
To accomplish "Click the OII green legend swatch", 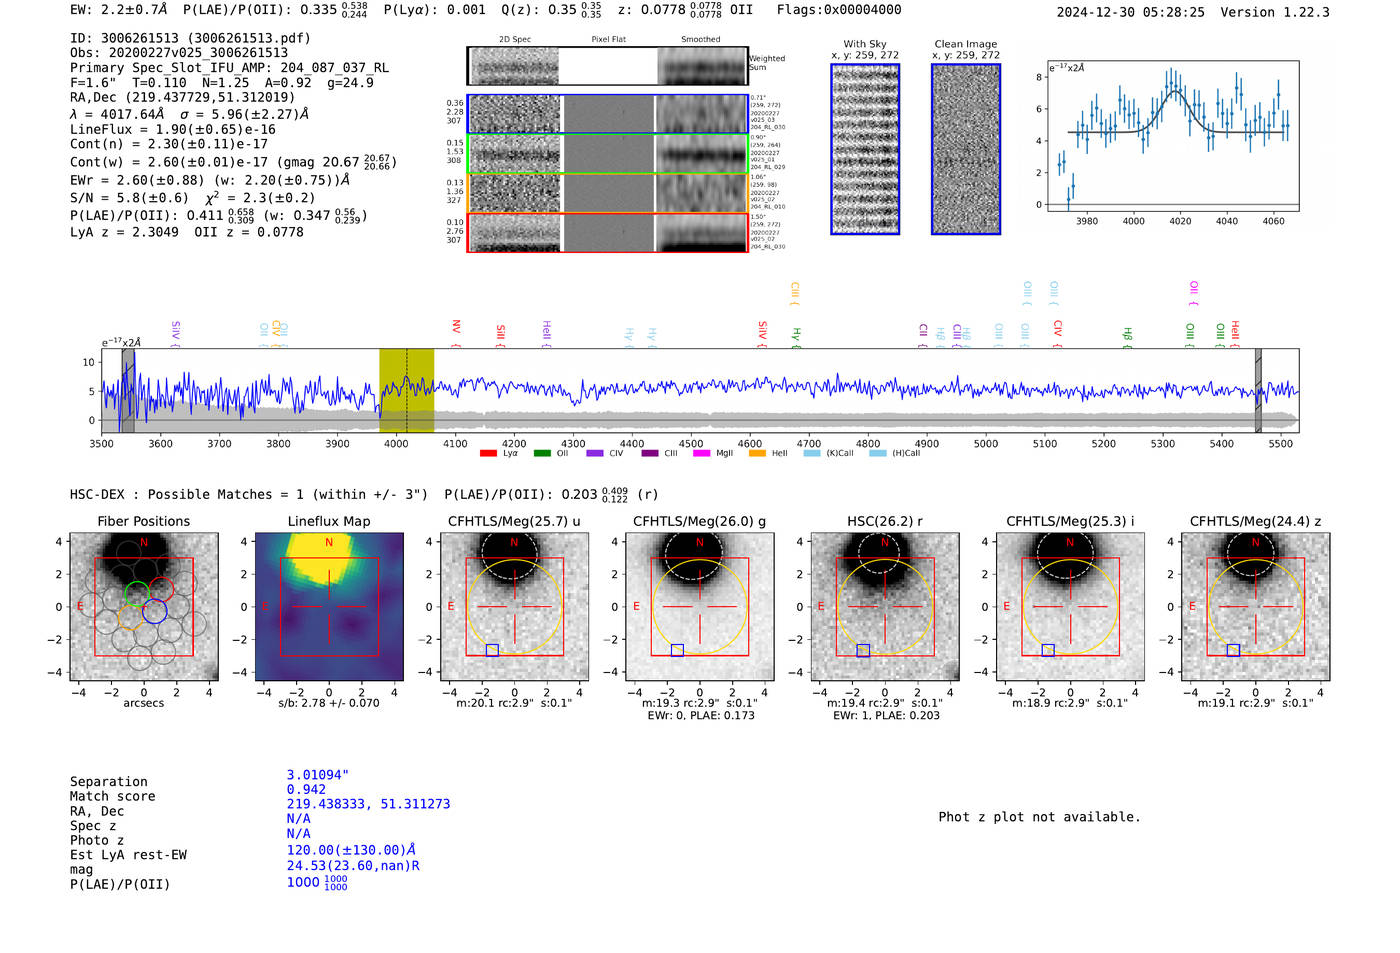I will [542, 453].
